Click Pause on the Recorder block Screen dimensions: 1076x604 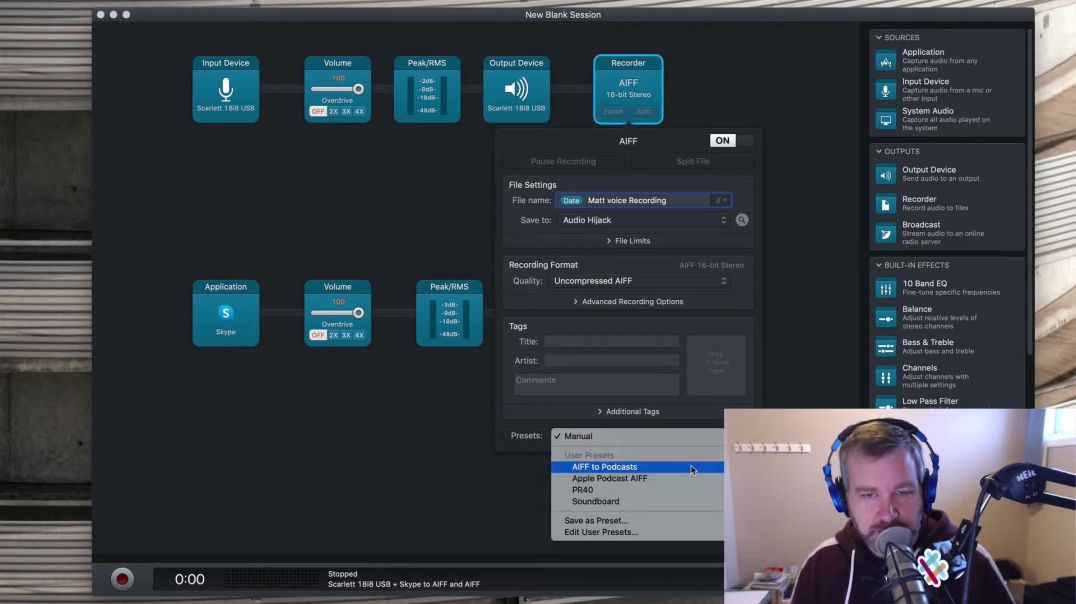click(613, 111)
